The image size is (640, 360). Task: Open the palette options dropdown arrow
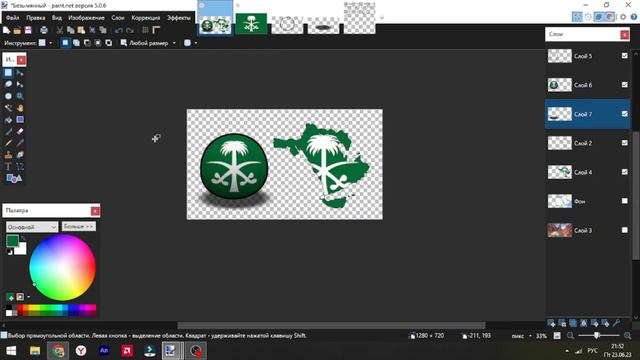[28, 297]
